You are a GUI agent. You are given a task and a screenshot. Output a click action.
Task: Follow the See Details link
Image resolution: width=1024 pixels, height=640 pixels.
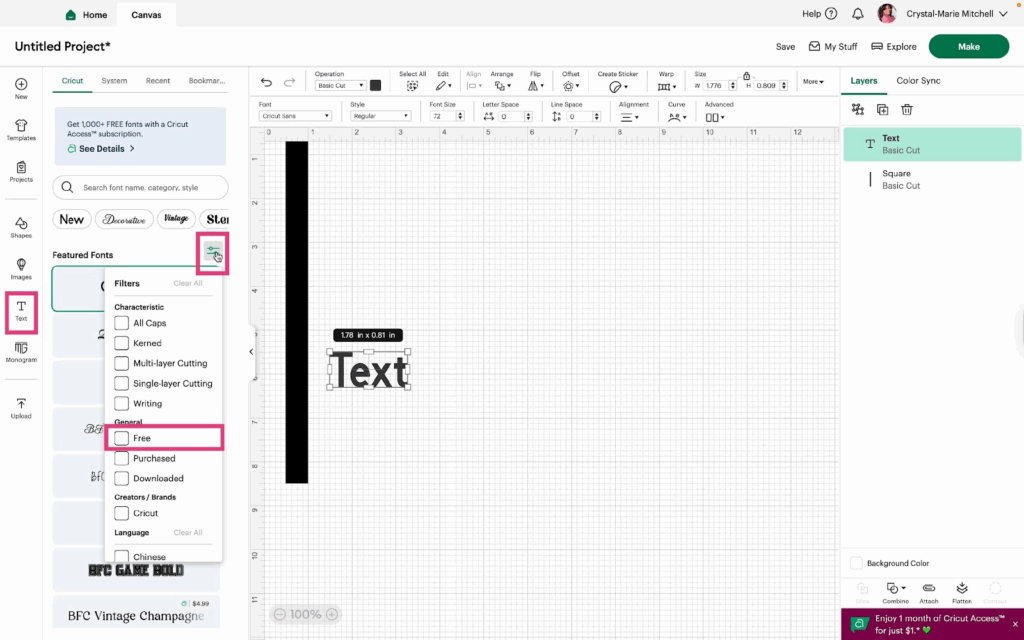click(x=101, y=149)
